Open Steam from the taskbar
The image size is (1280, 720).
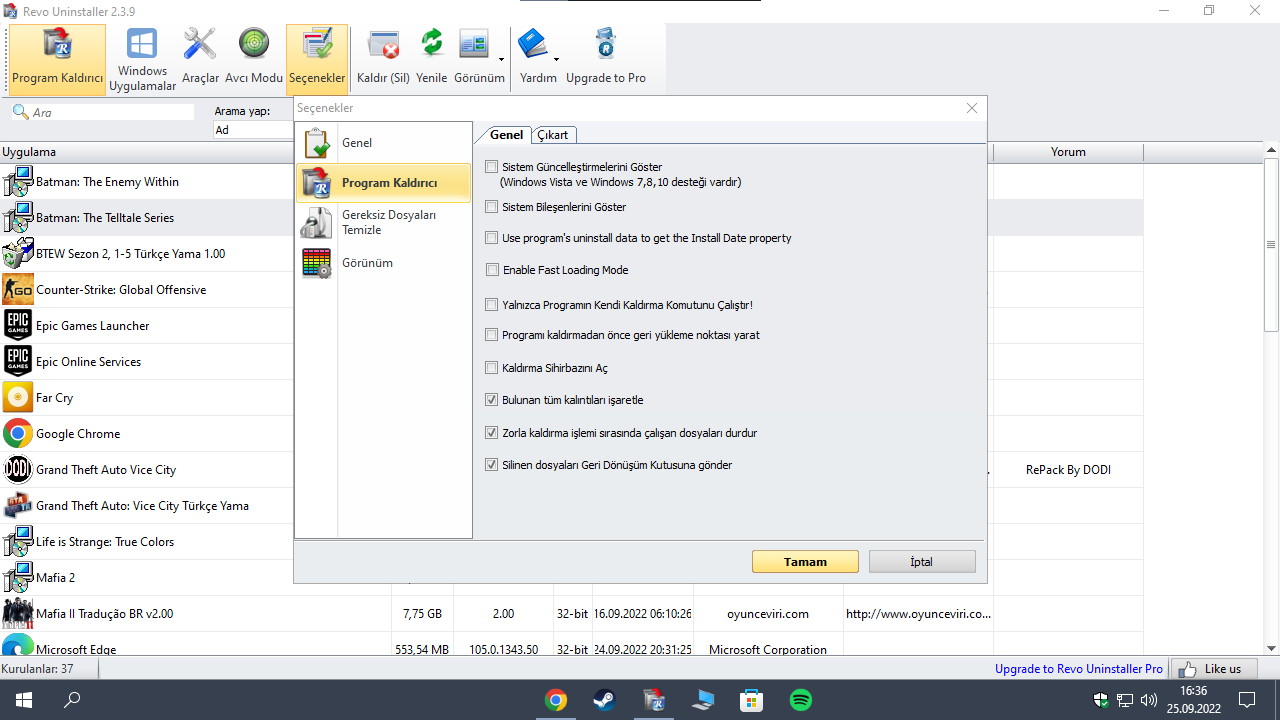point(605,700)
